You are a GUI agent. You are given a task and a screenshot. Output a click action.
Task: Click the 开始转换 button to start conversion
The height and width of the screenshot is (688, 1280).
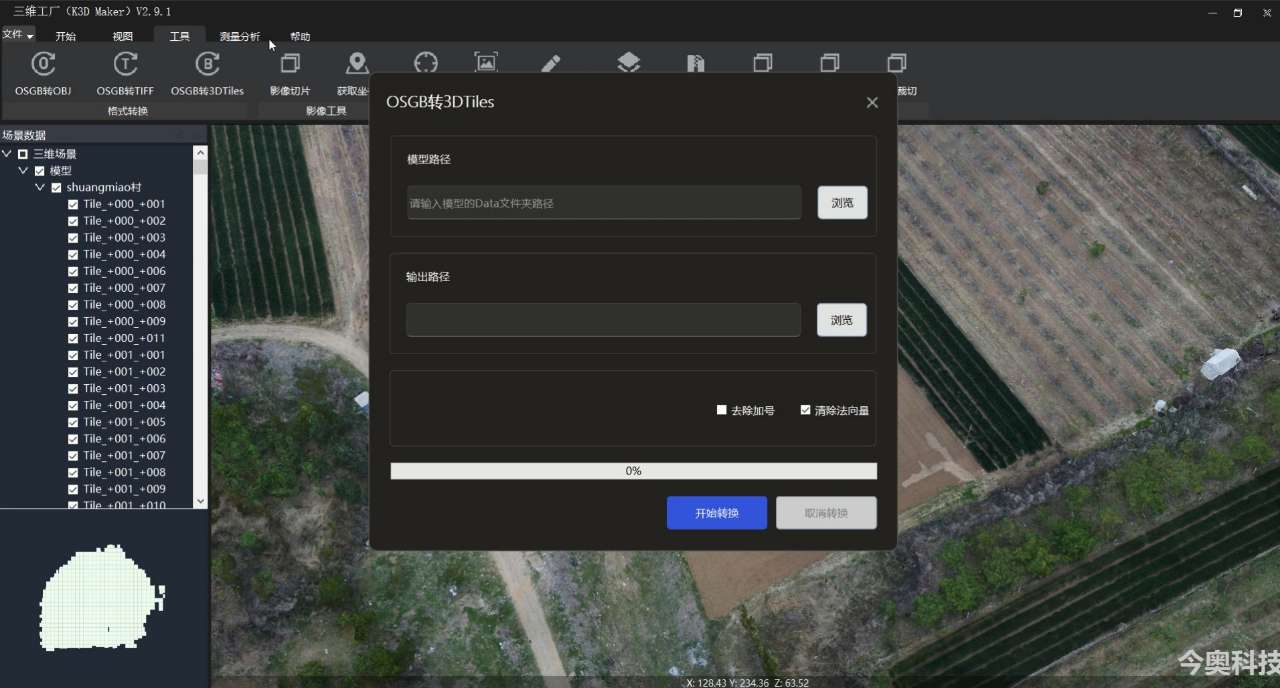pos(716,512)
